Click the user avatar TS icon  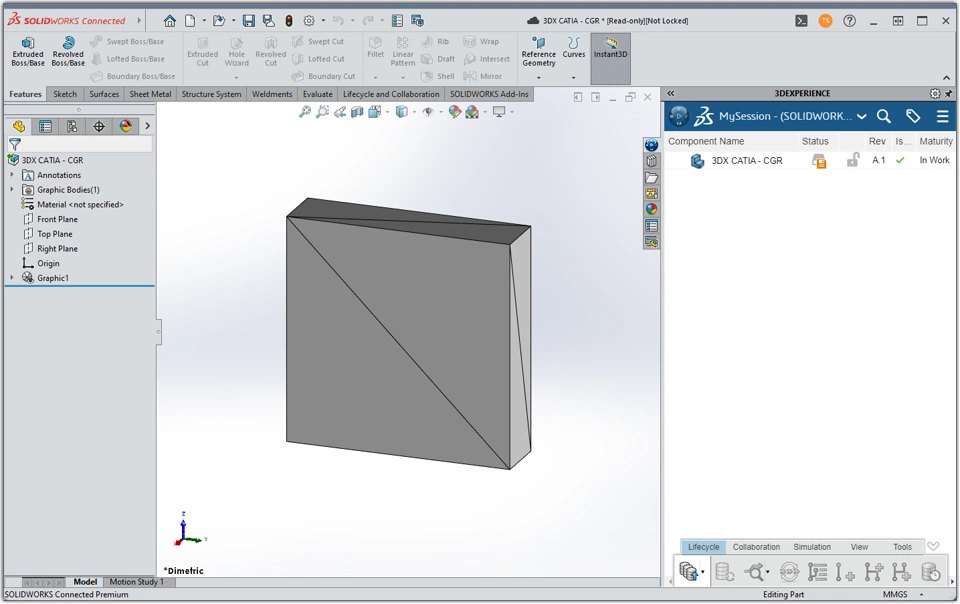coord(825,21)
